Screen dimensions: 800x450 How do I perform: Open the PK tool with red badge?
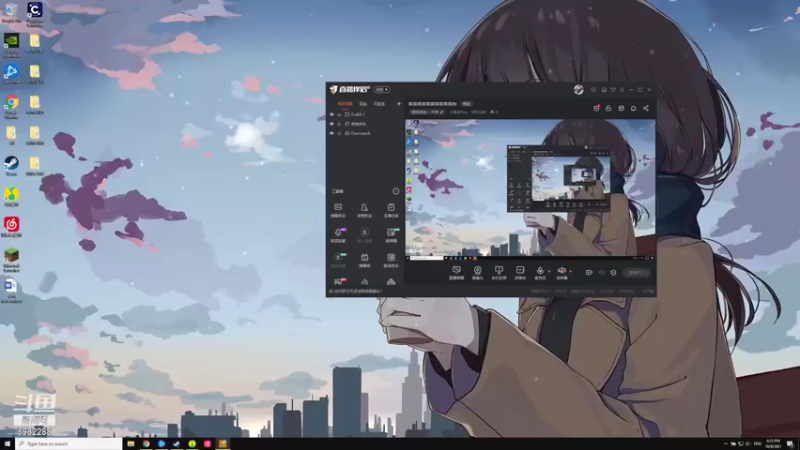pyautogui.click(x=338, y=282)
